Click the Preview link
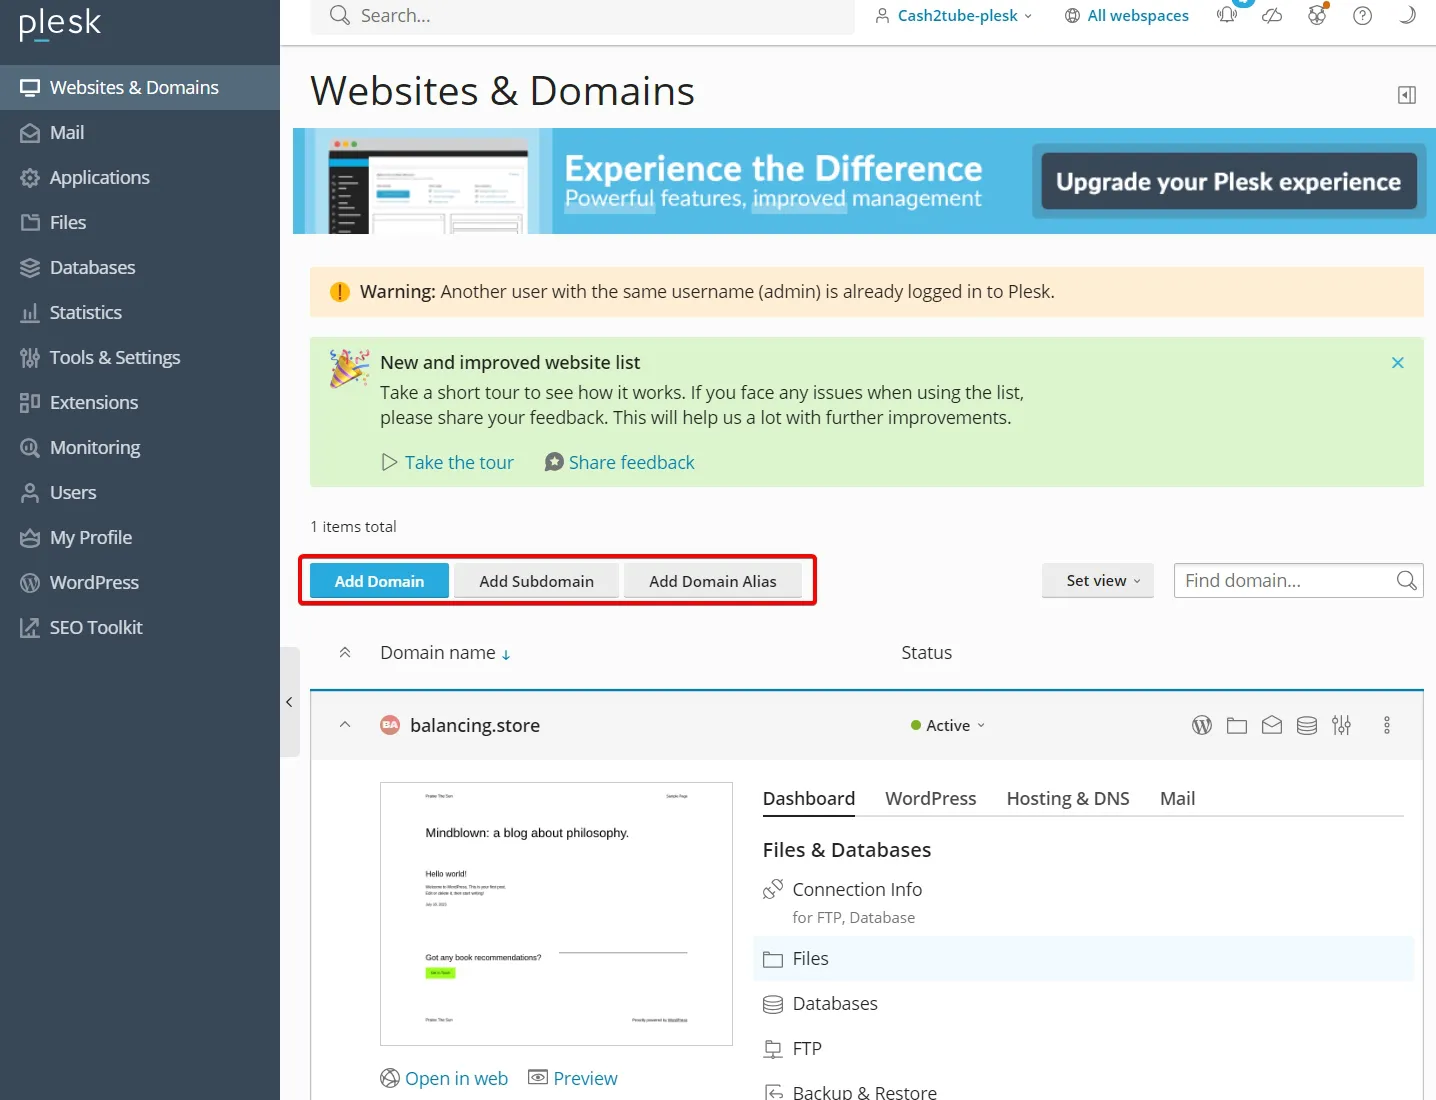 pyautogui.click(x=573, y=1078)
